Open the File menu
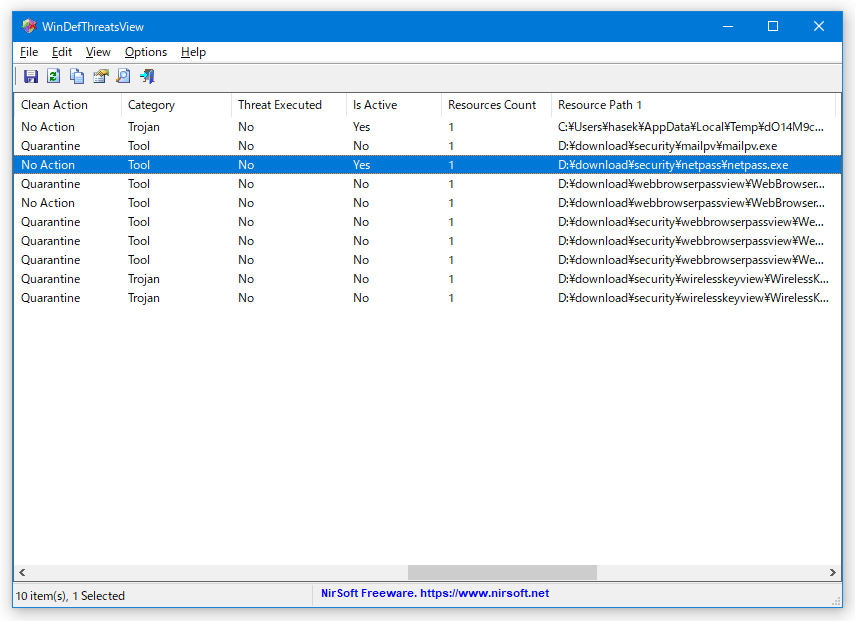855x621 pixels. 29,52
